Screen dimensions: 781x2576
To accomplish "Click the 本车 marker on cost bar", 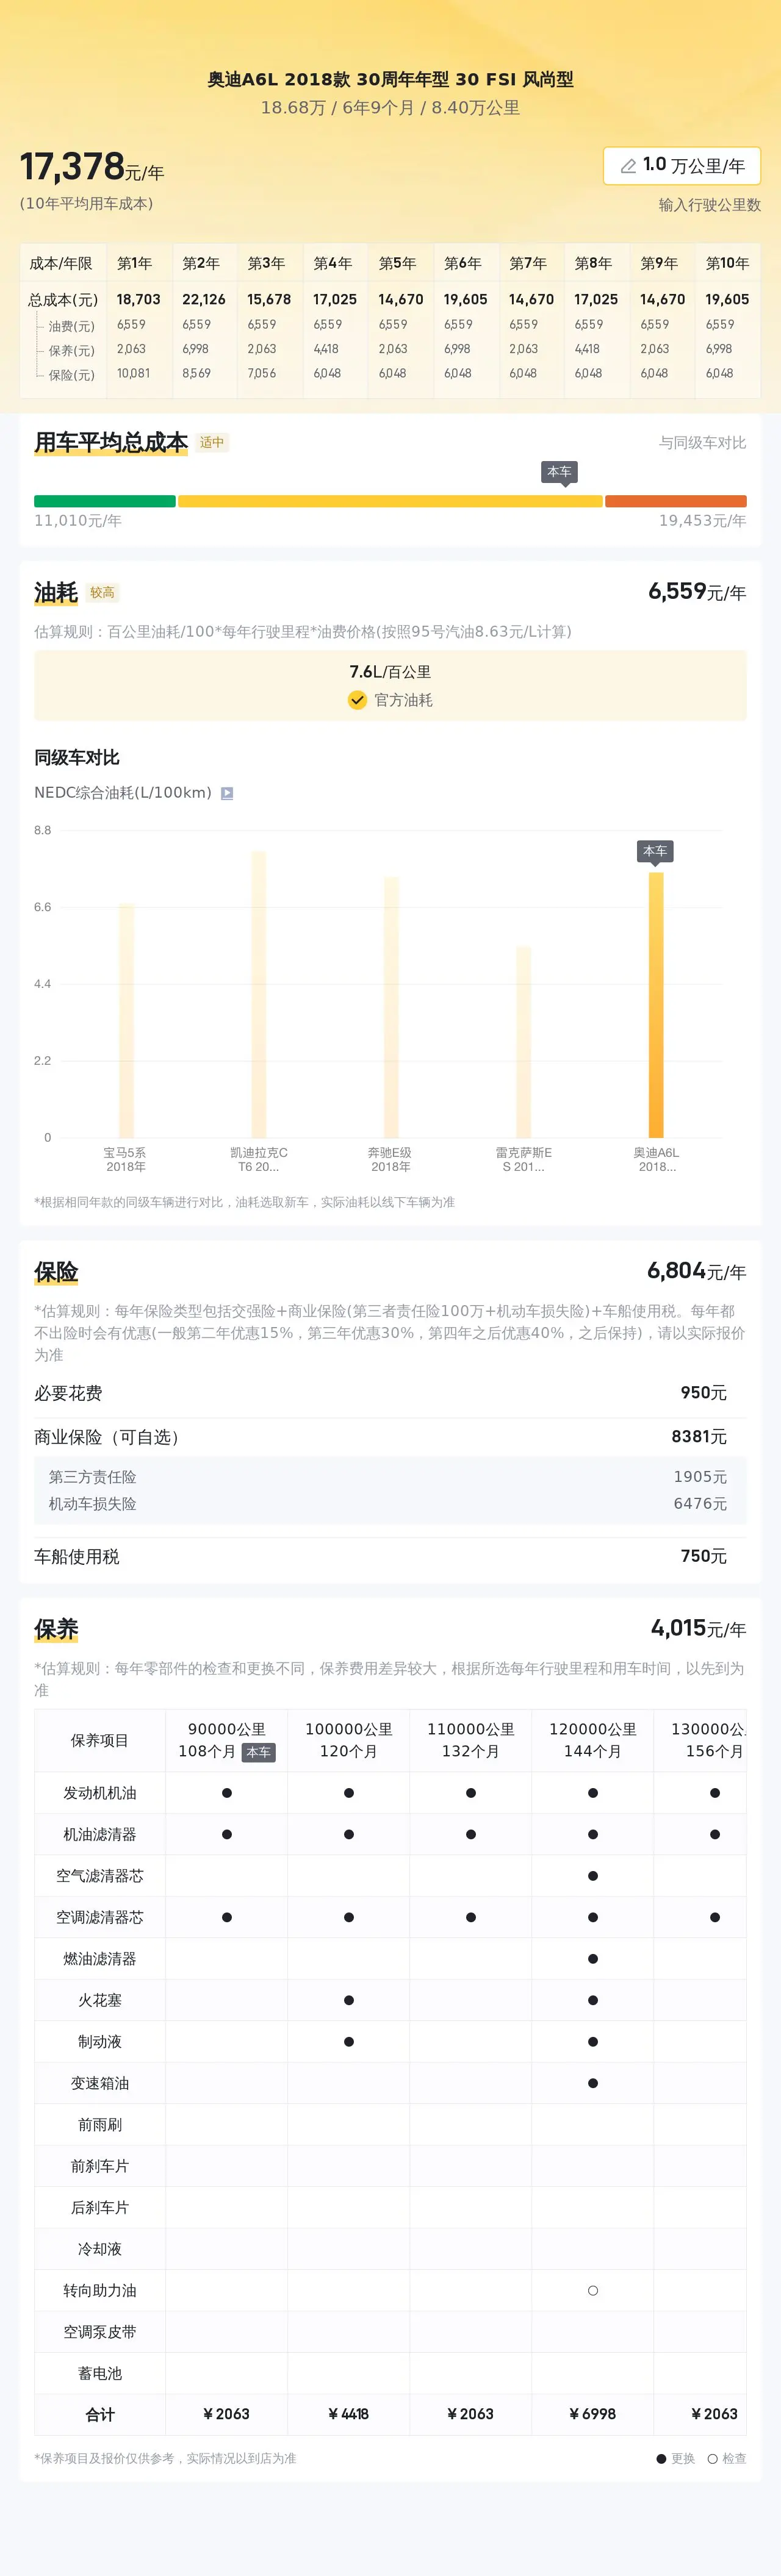I will click(559, 472).
